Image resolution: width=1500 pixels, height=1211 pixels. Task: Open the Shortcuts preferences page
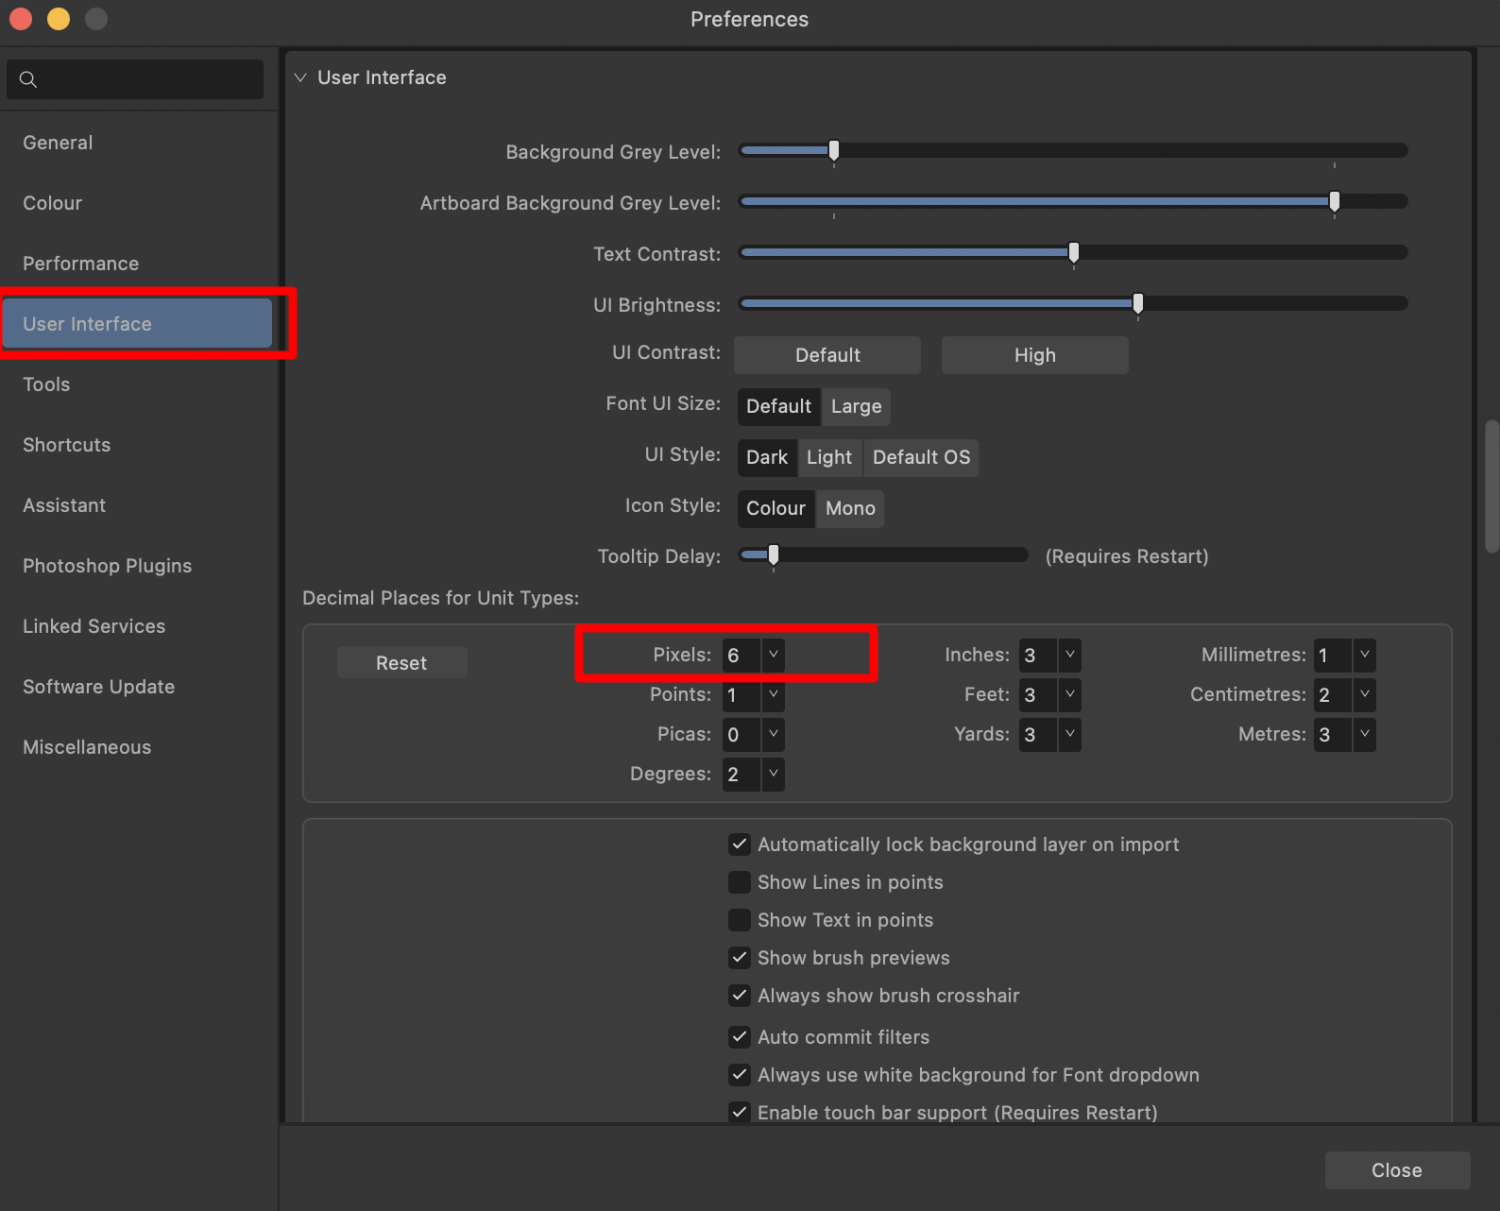(x=66, y=445)
